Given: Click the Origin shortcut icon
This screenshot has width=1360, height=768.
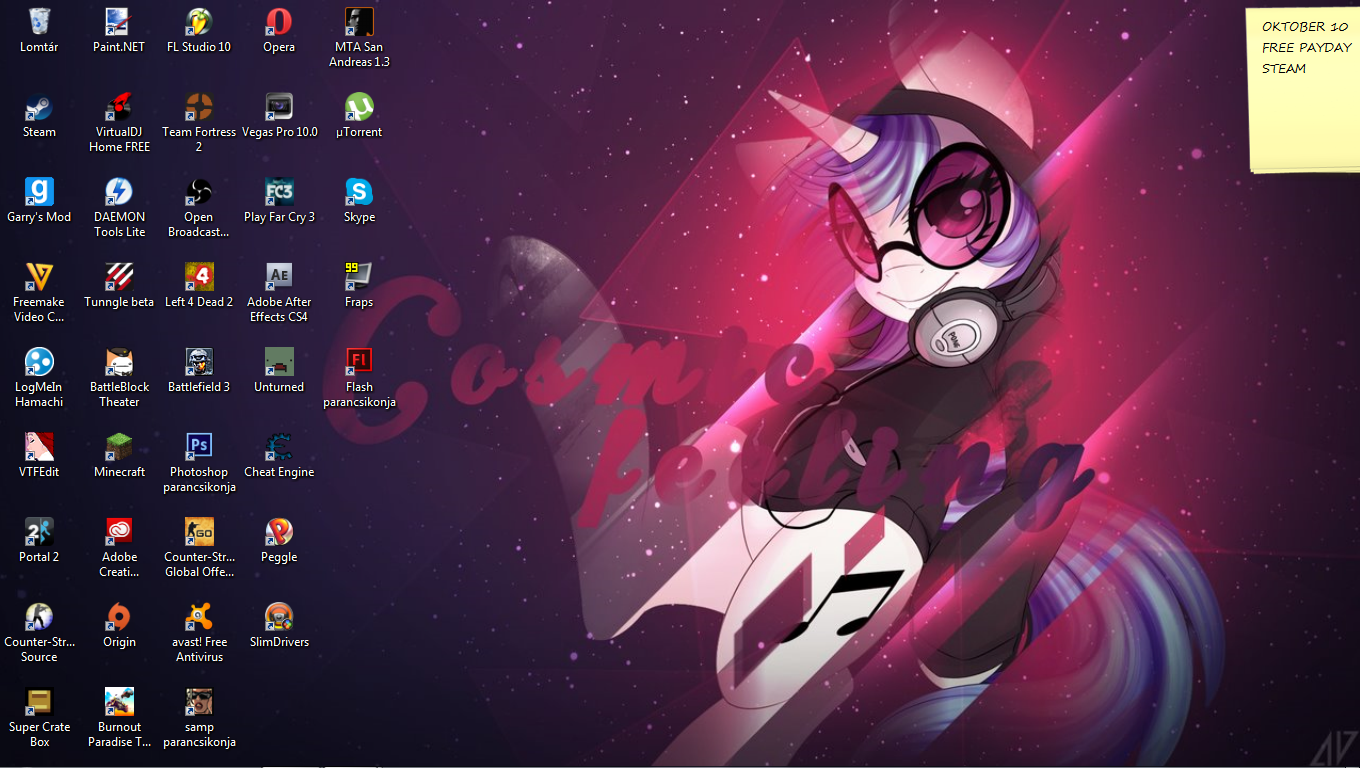Looking at the screenshot, I should tap(119, 616).
